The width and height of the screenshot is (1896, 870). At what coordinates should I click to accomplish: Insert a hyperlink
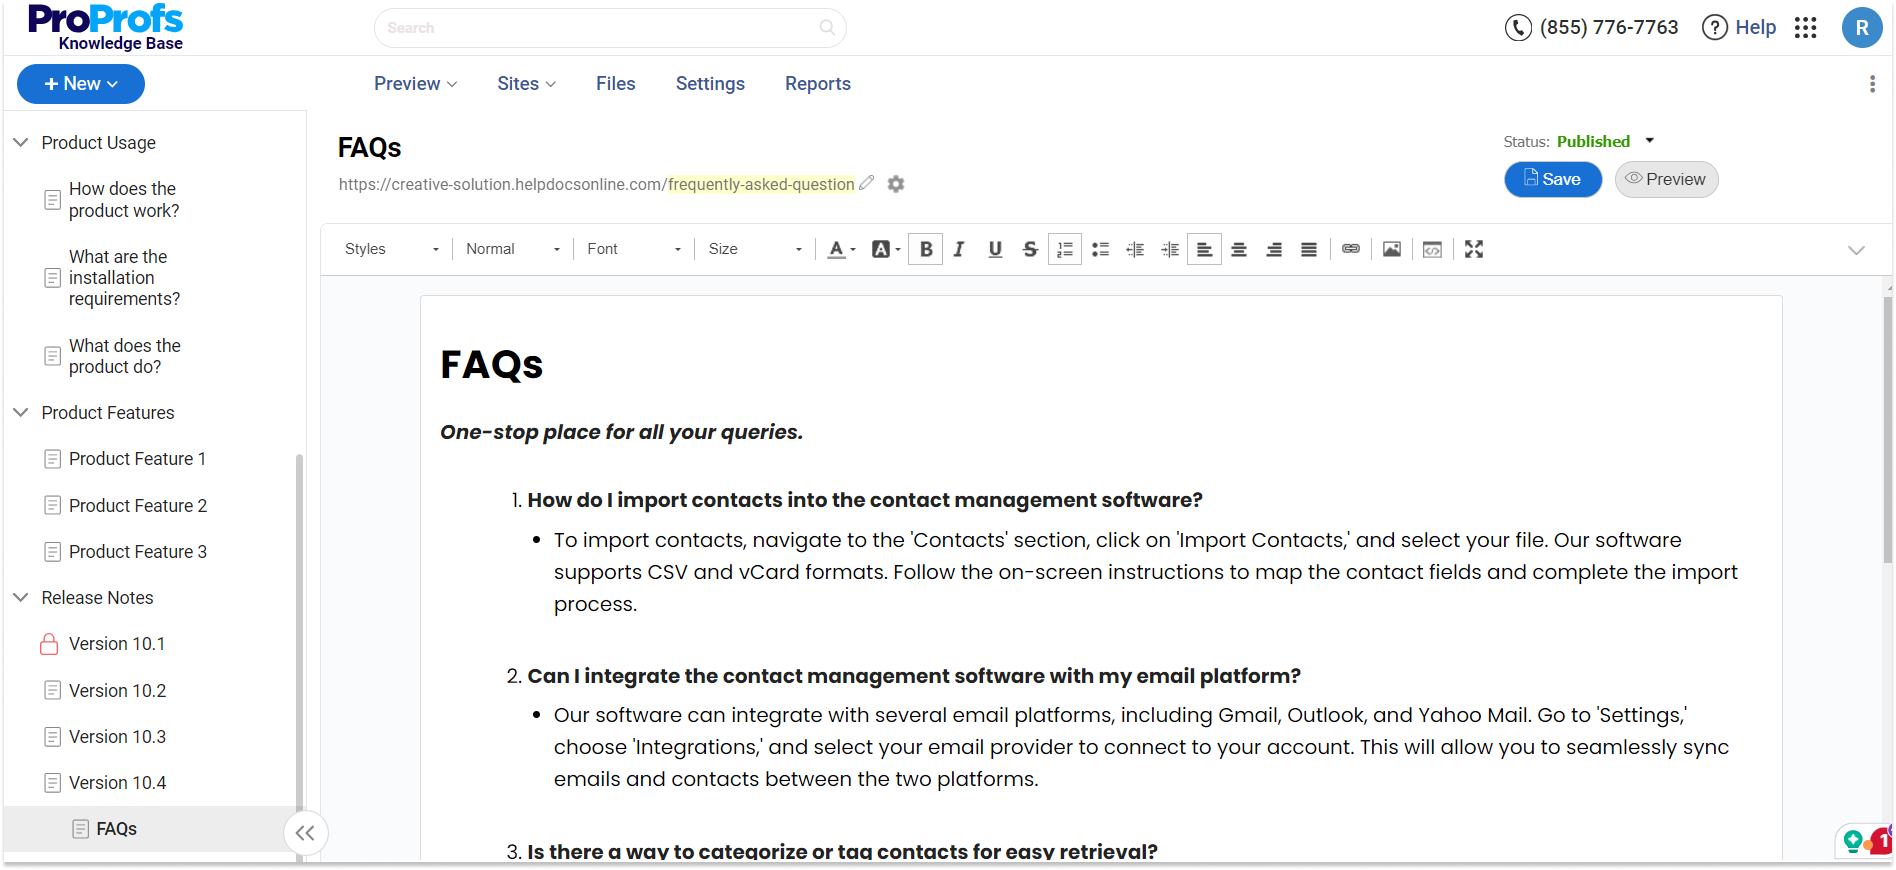pyautogui.click(x=1351, y=249)
